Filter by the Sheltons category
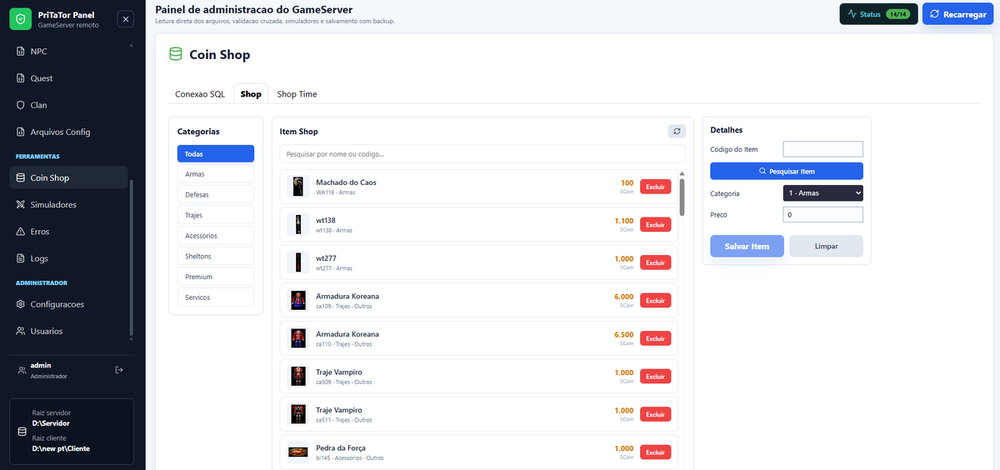 [x=216, y=256]
